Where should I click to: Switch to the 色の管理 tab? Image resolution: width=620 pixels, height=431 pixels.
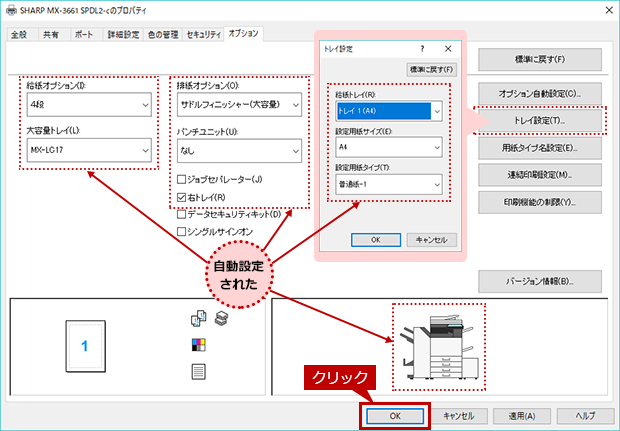click(x=163, y=35)
